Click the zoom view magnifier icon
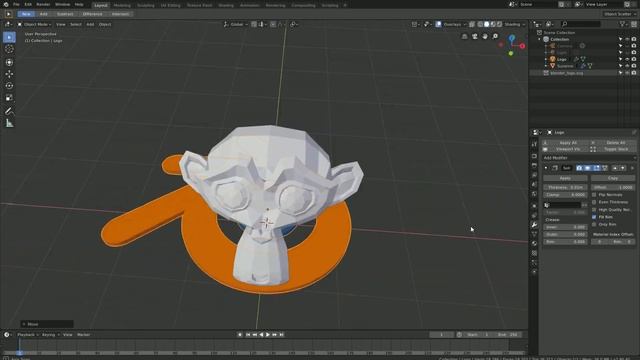This screenshot has width=640, height=360. coord(495,36)
